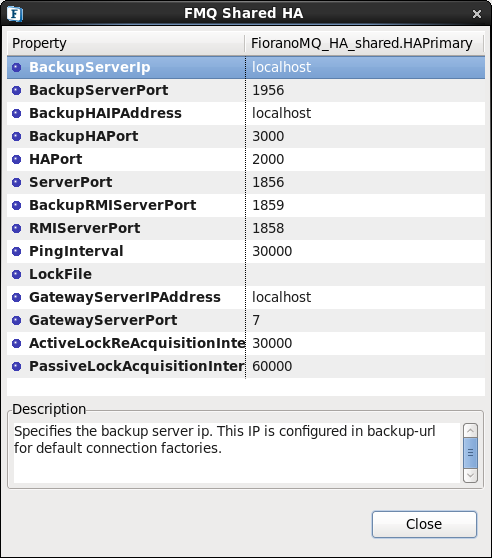Click the Fiorano app icon in title bar
The height and width of the screenshot is (558, 492).
click(x=15, y=14)
